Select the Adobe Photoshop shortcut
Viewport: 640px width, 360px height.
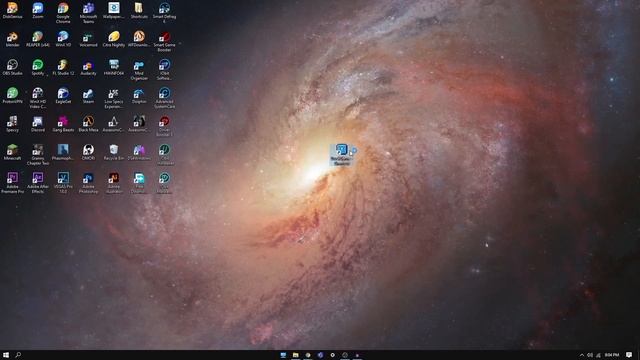point(88,182)
